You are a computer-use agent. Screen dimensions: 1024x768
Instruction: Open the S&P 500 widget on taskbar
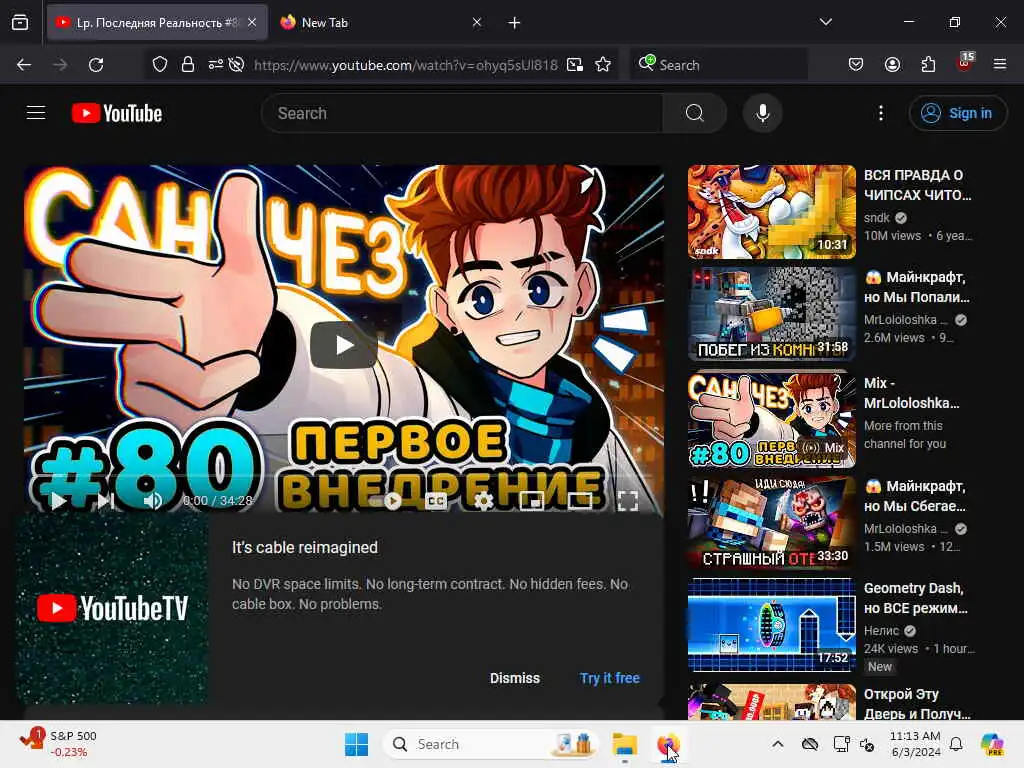point(59,744)
